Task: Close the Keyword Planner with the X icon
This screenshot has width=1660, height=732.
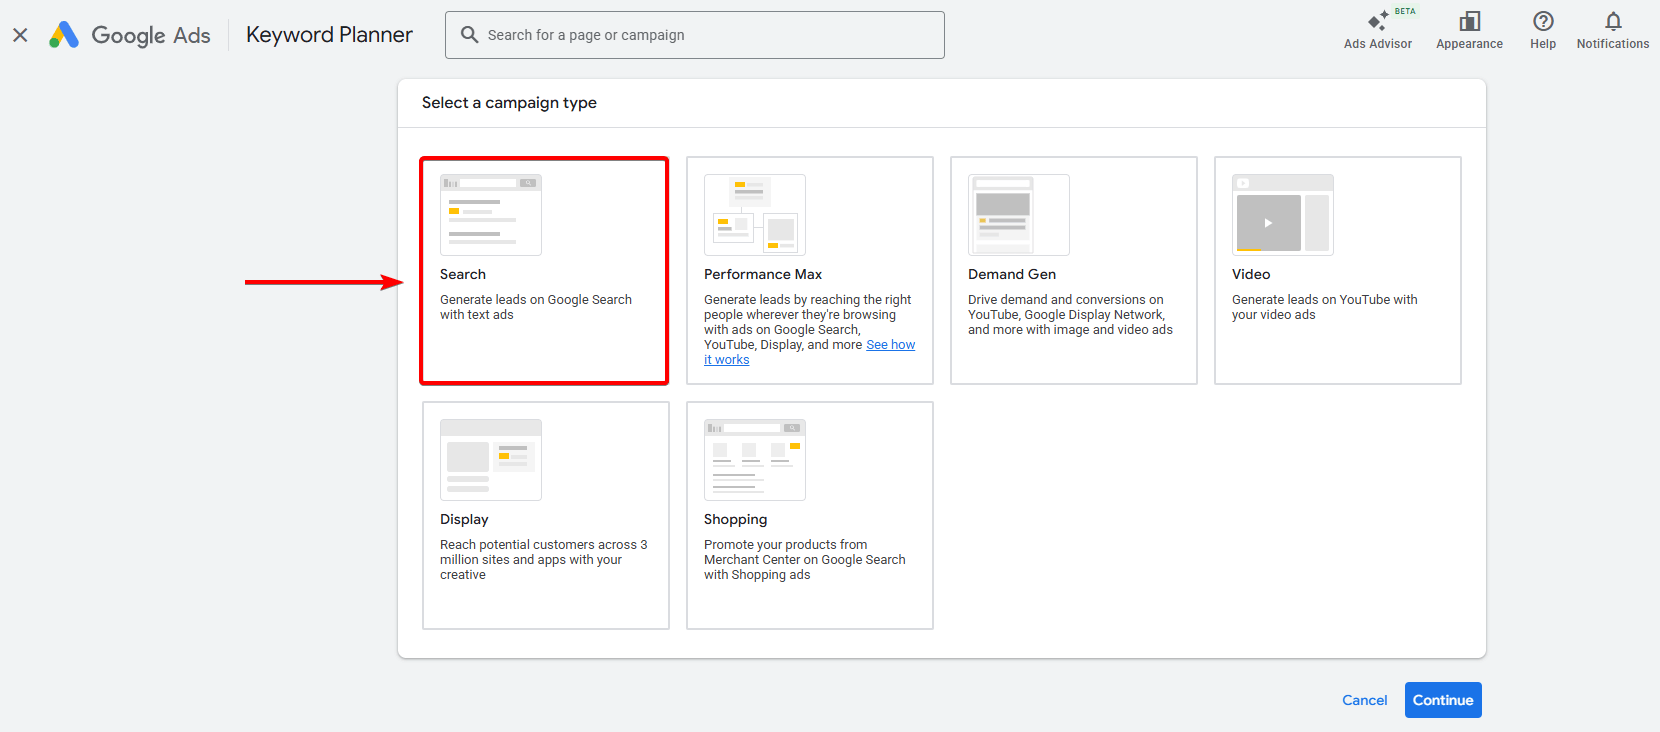Action: [20, 35]
